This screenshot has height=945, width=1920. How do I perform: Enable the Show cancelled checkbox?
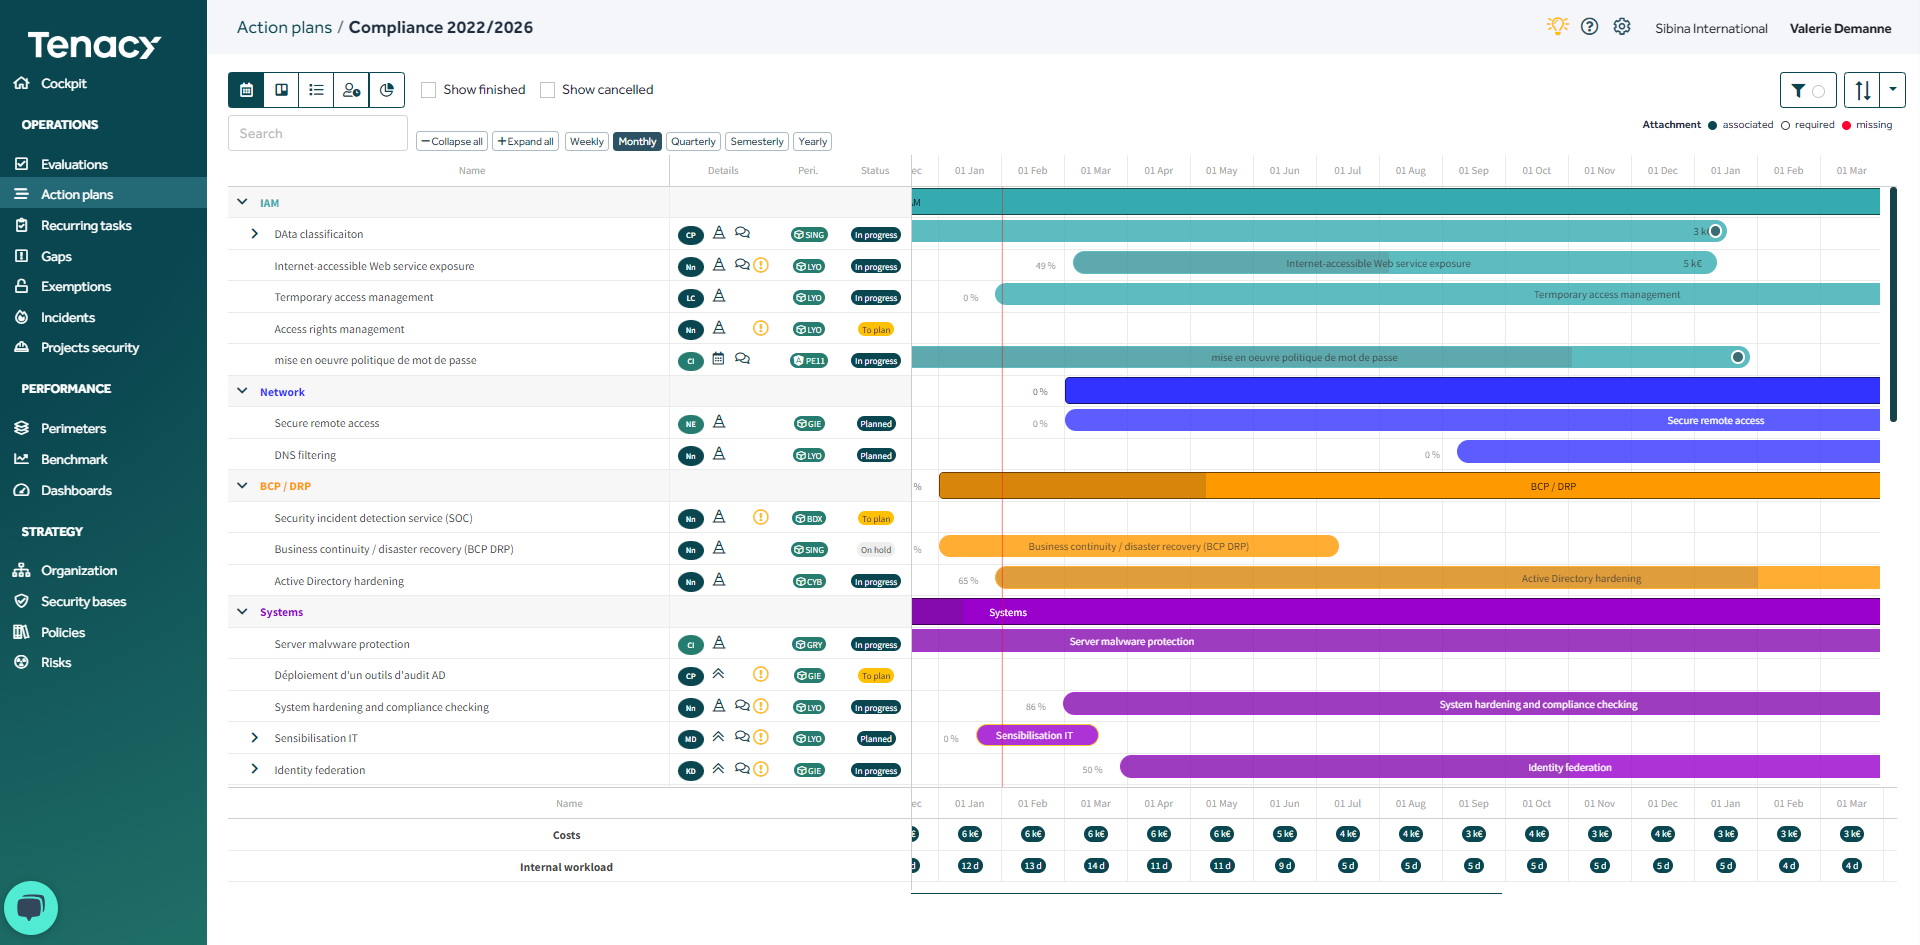click(x=547, y=89)
